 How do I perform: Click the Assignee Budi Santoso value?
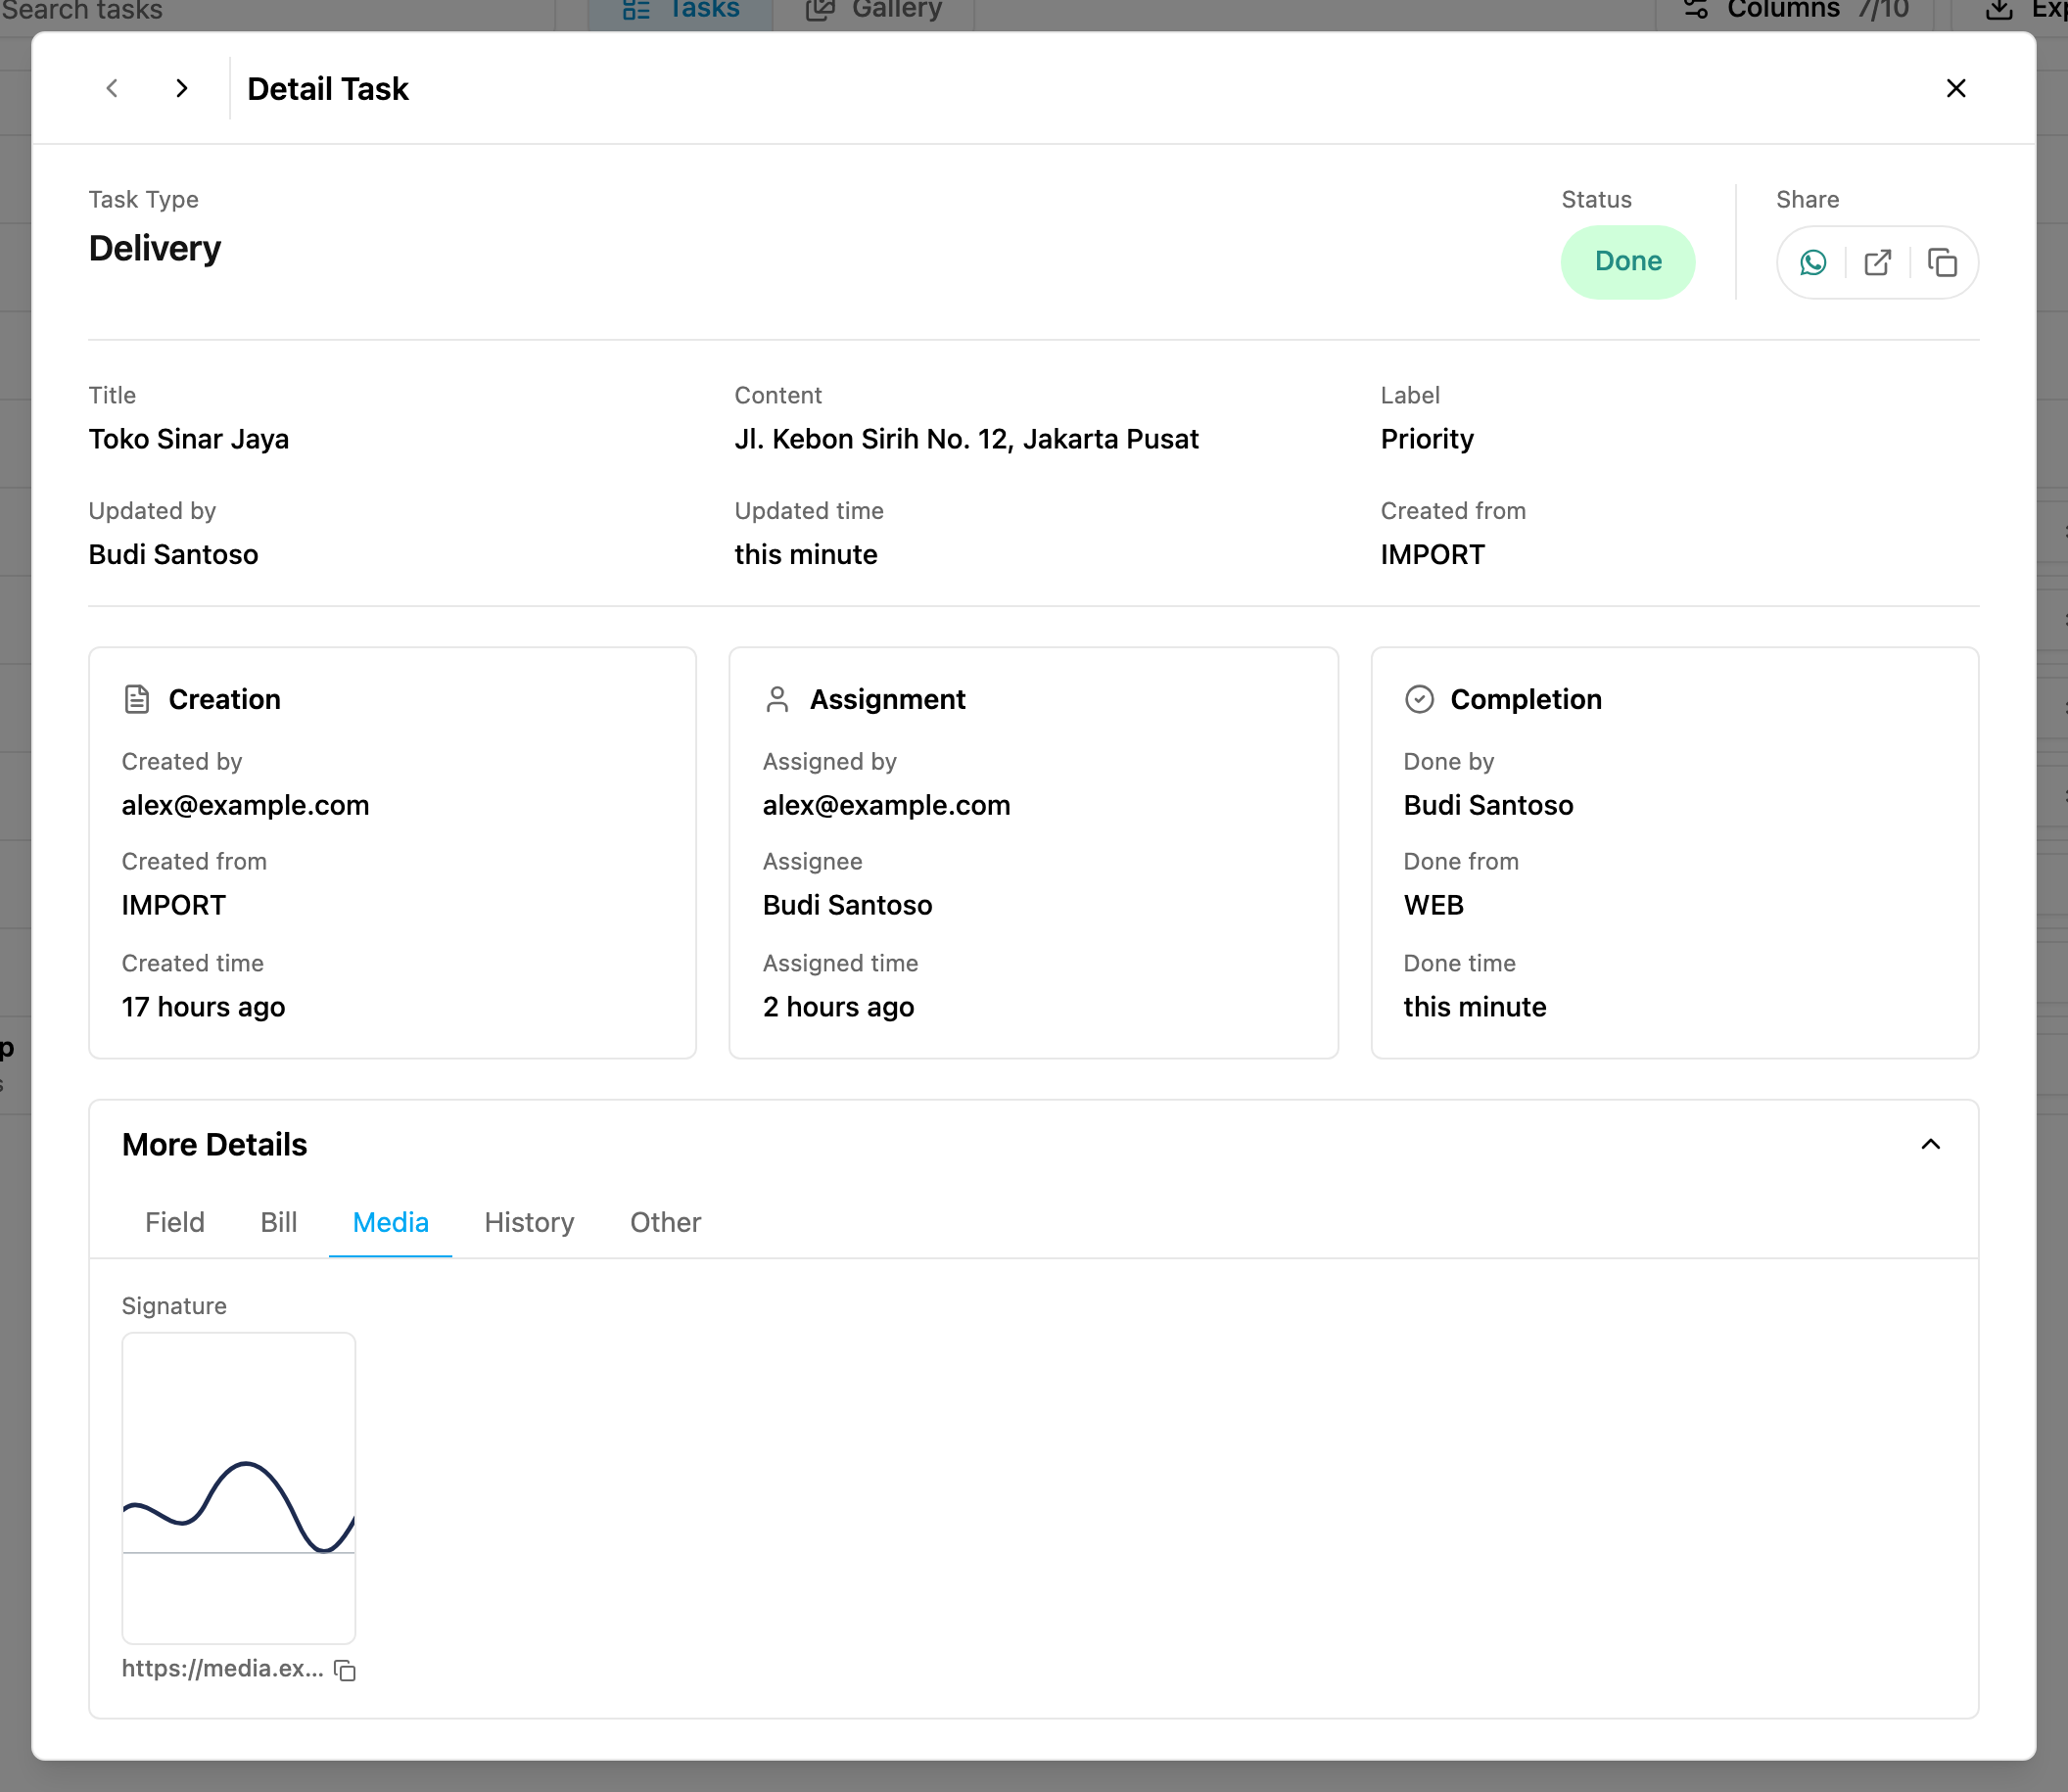tap(847, 905)
